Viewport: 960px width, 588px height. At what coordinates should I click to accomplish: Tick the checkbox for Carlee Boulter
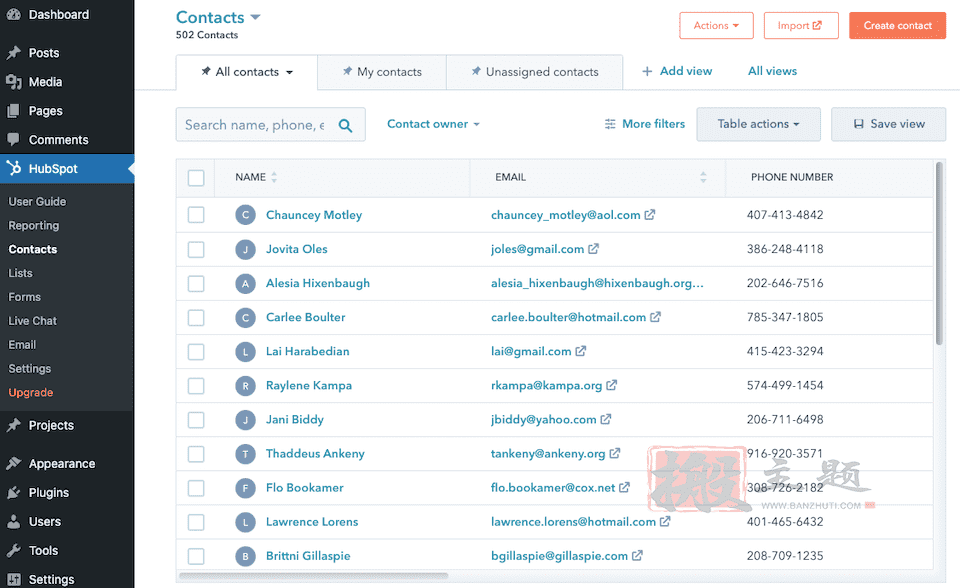[196, 317]
